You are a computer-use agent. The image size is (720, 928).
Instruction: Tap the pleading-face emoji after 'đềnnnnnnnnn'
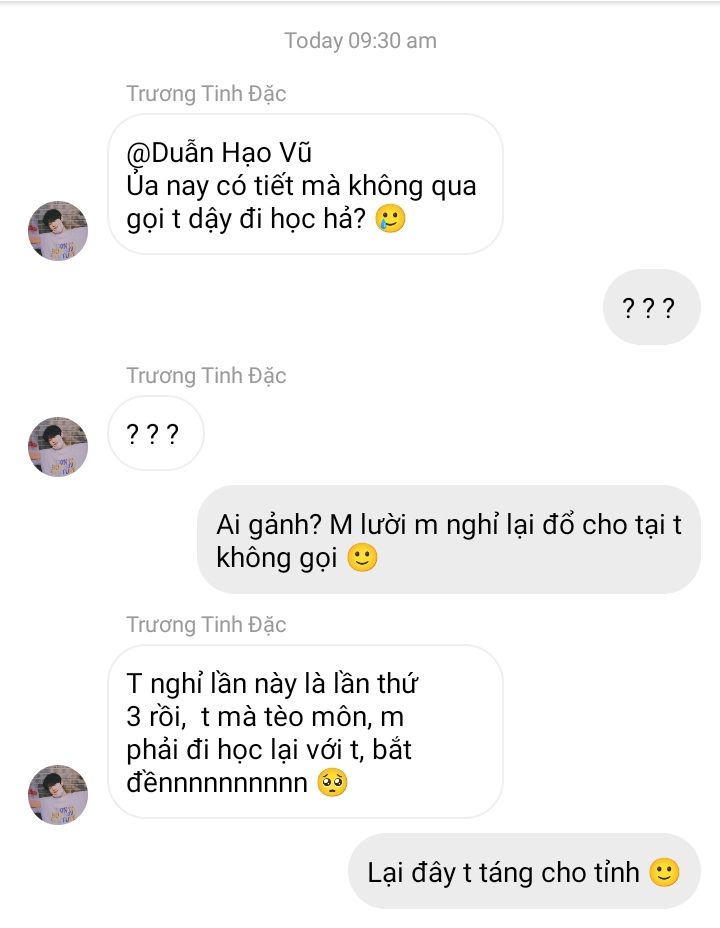[332, 782]
